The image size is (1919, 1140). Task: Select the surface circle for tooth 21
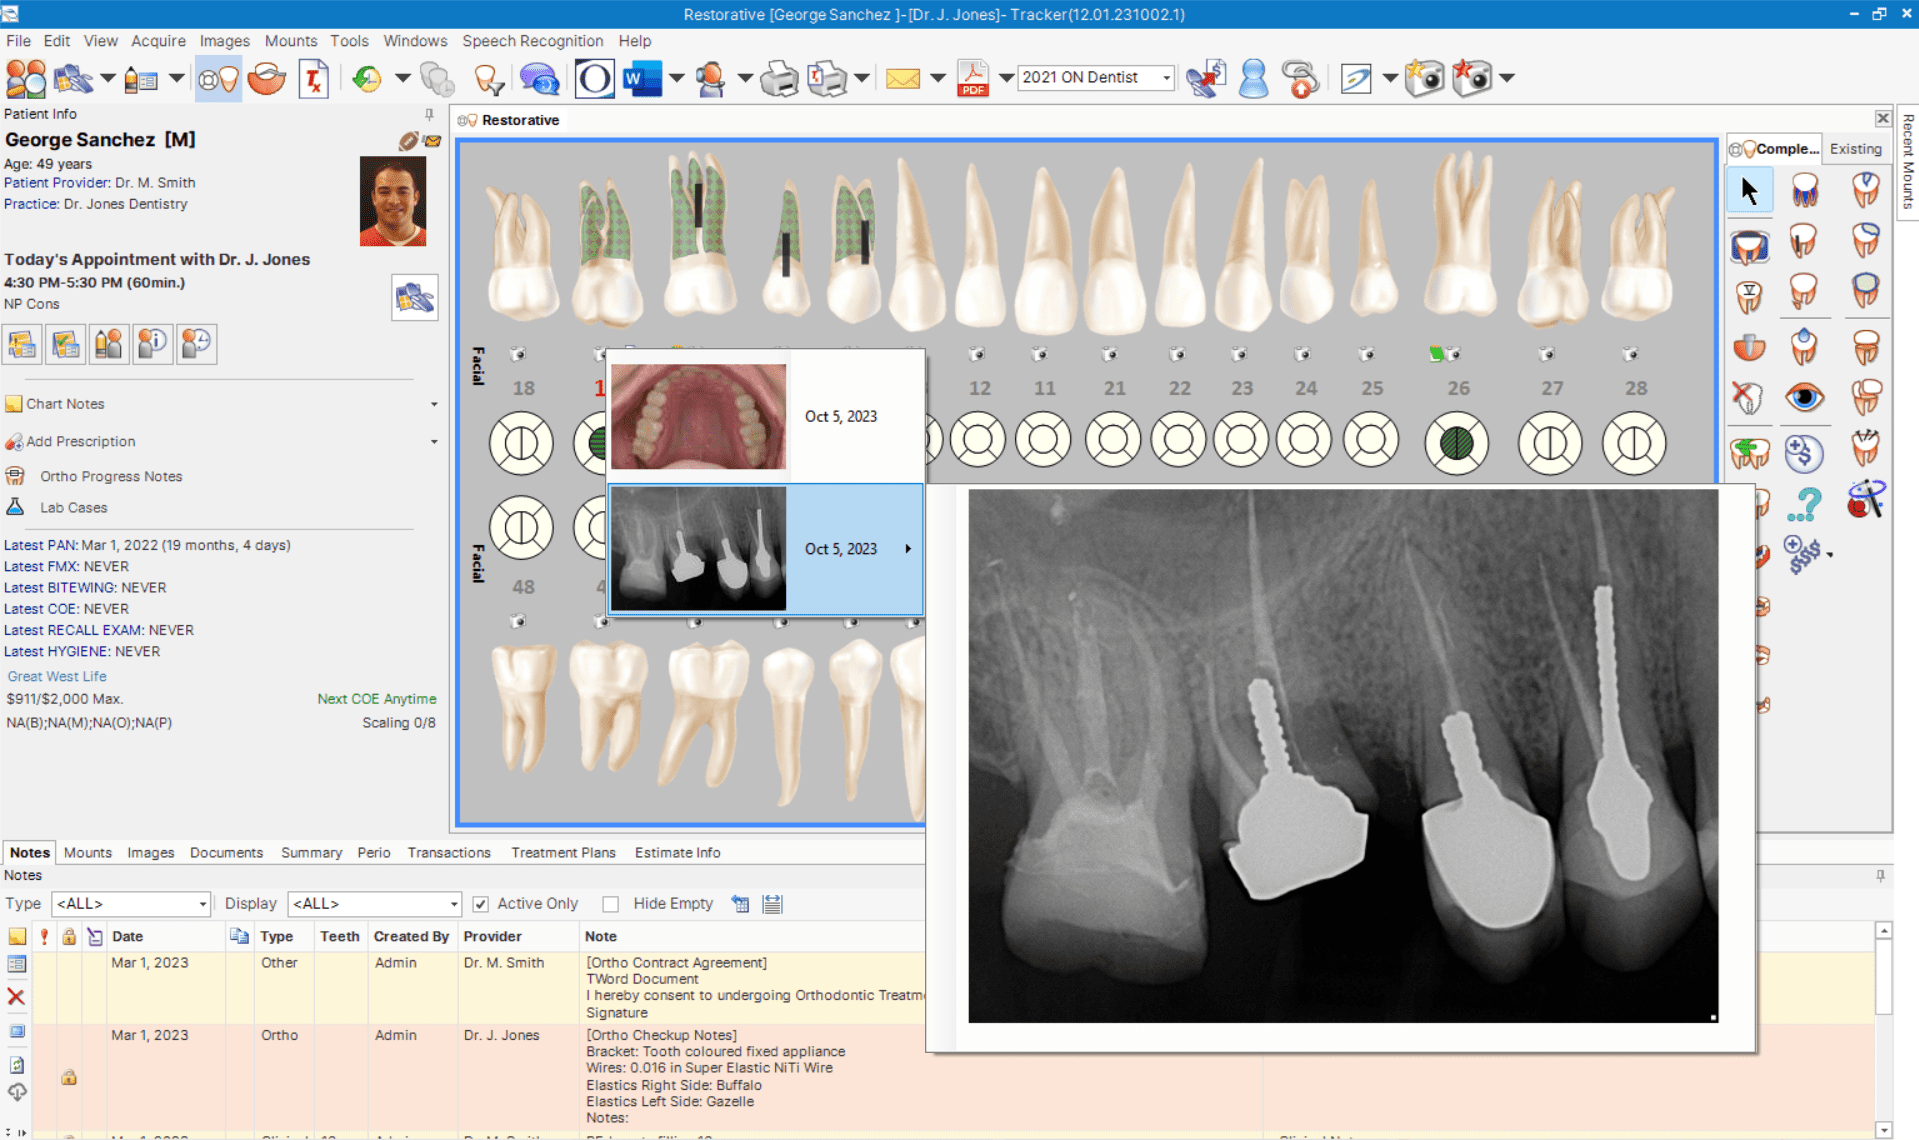click(1112, 440)
